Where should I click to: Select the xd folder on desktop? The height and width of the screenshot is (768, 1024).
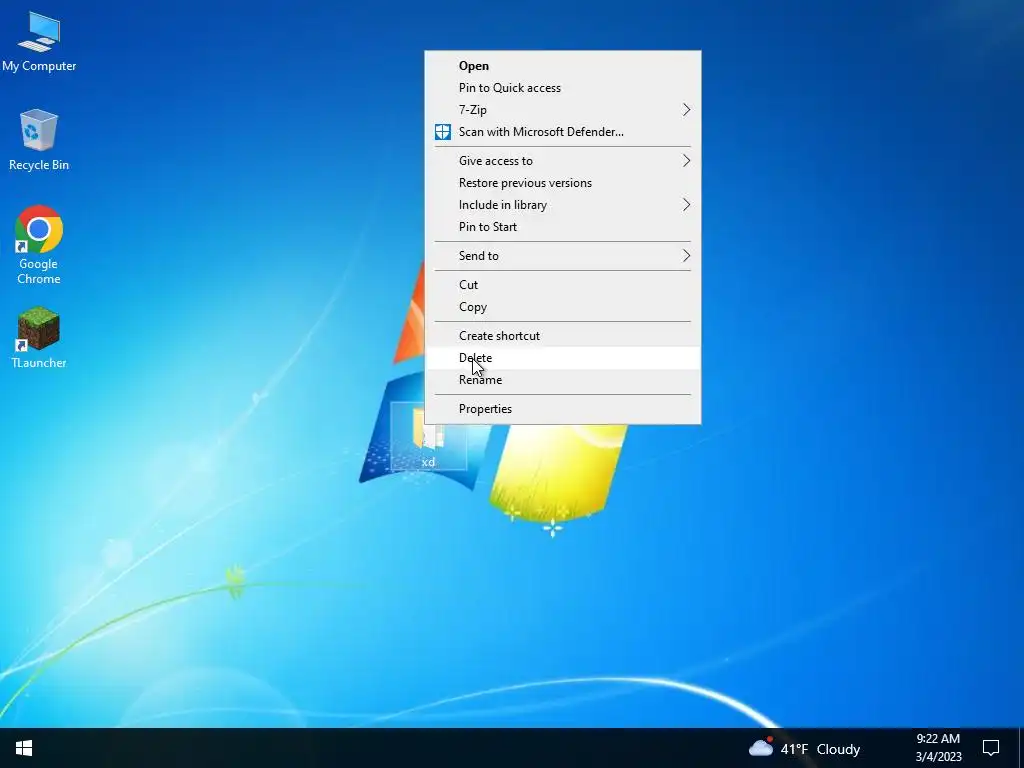[428, 437]
